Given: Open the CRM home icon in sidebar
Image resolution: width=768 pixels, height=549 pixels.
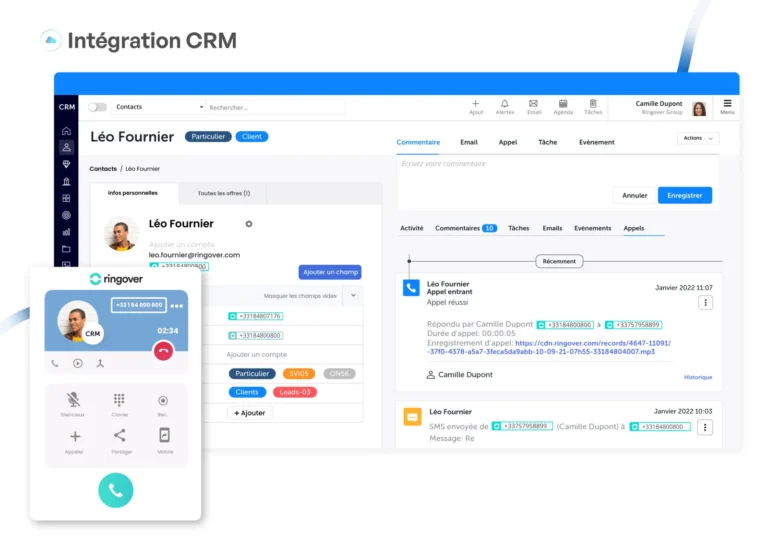Looking at the screenshot, I should [x=66, y=131].
